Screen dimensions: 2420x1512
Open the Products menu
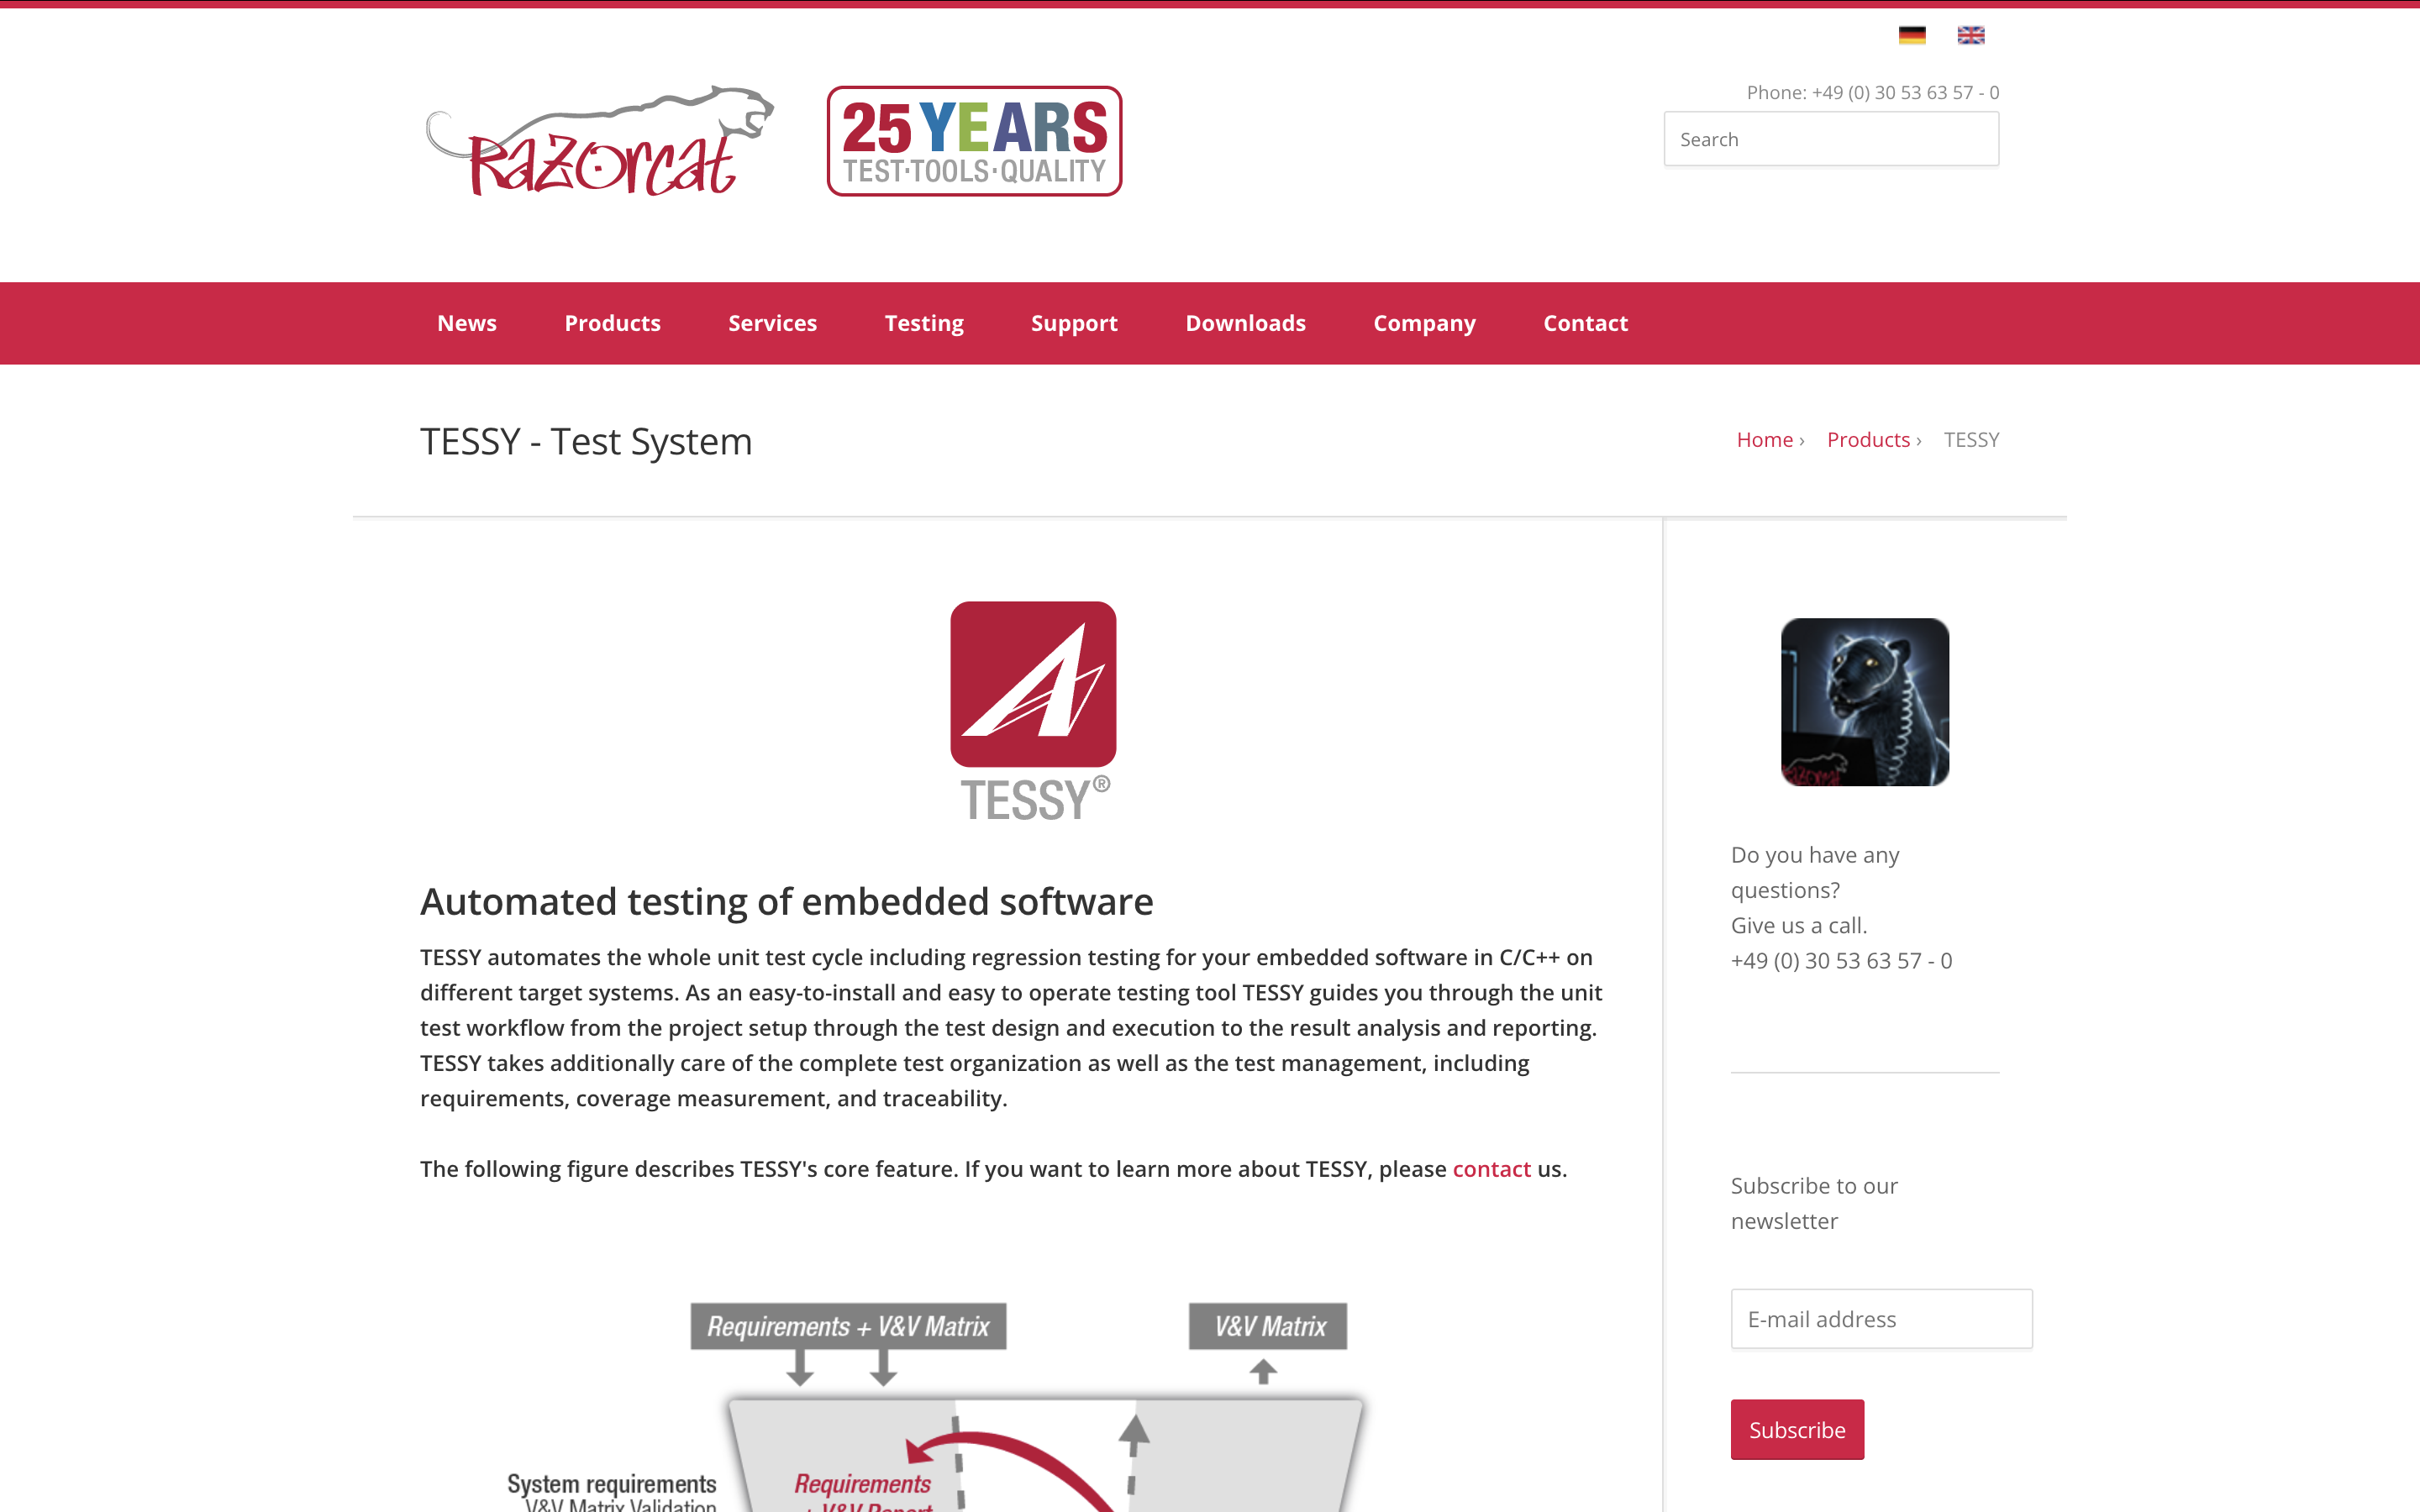pyautogui.click(x=612, y=323)
